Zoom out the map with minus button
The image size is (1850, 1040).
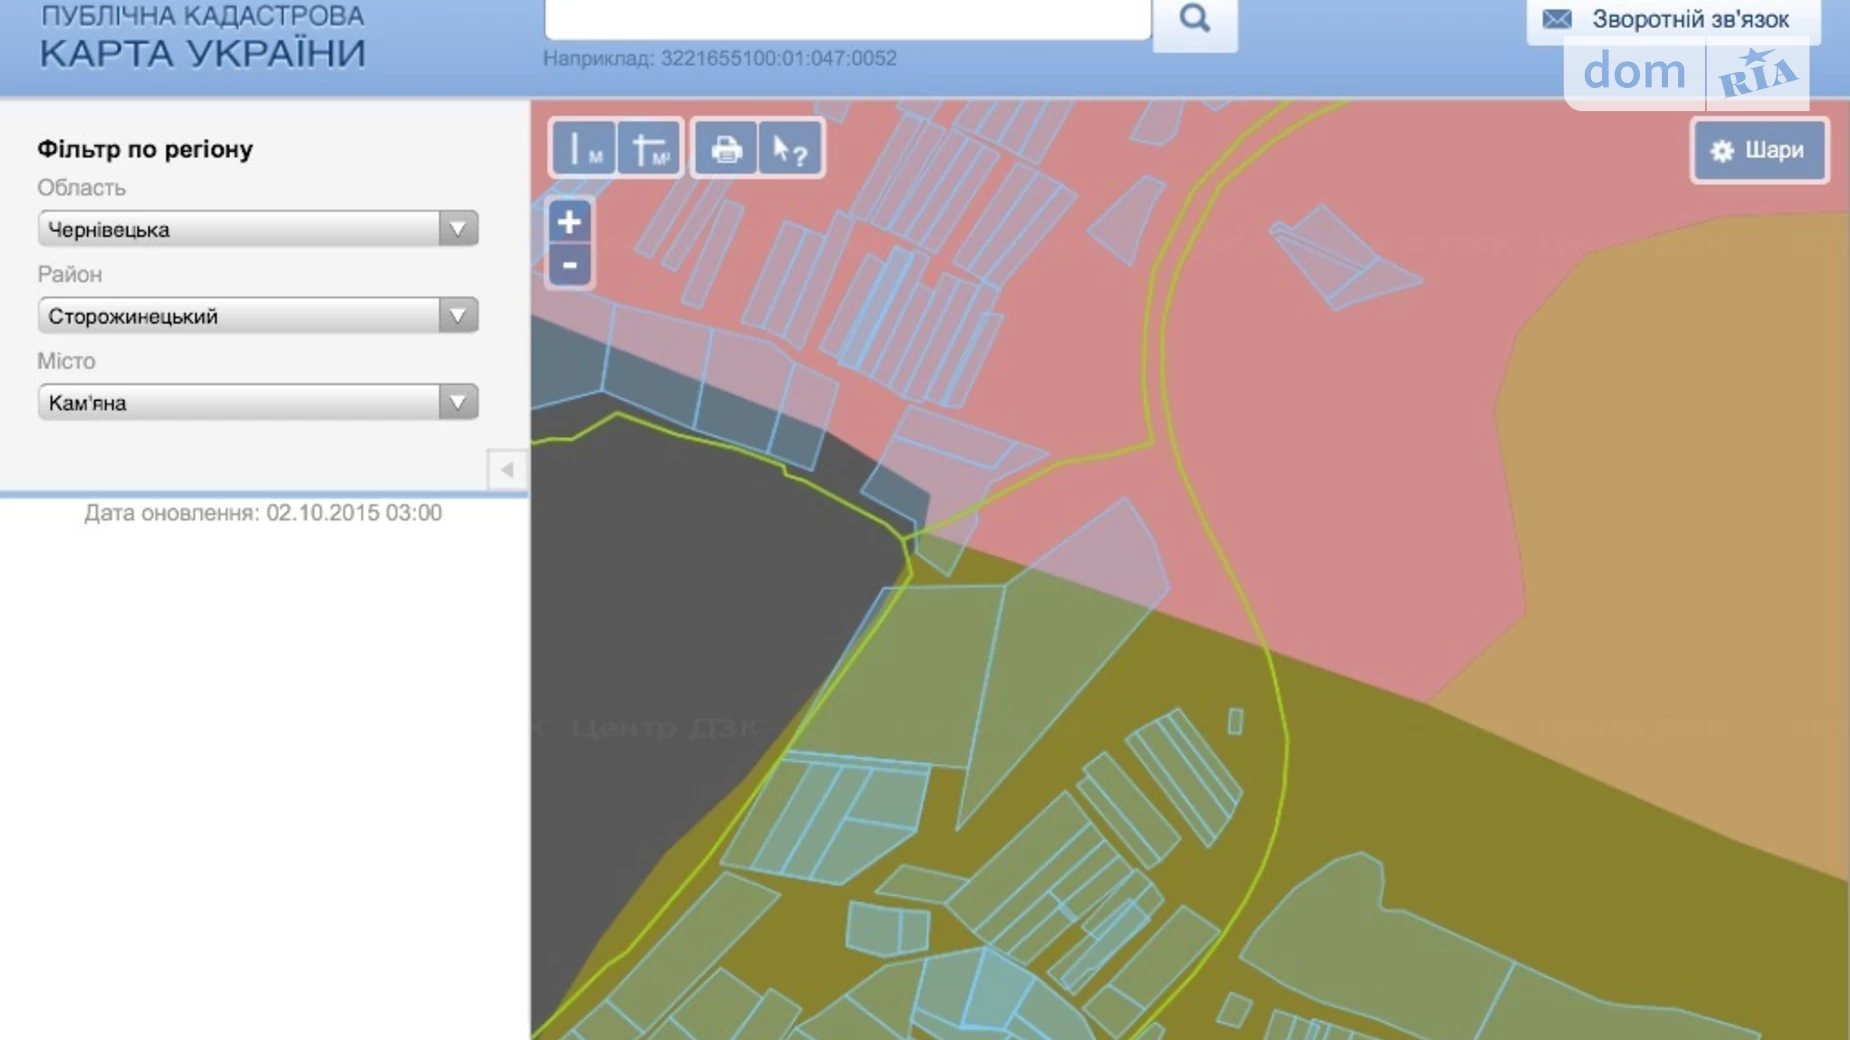click(569, 266)
